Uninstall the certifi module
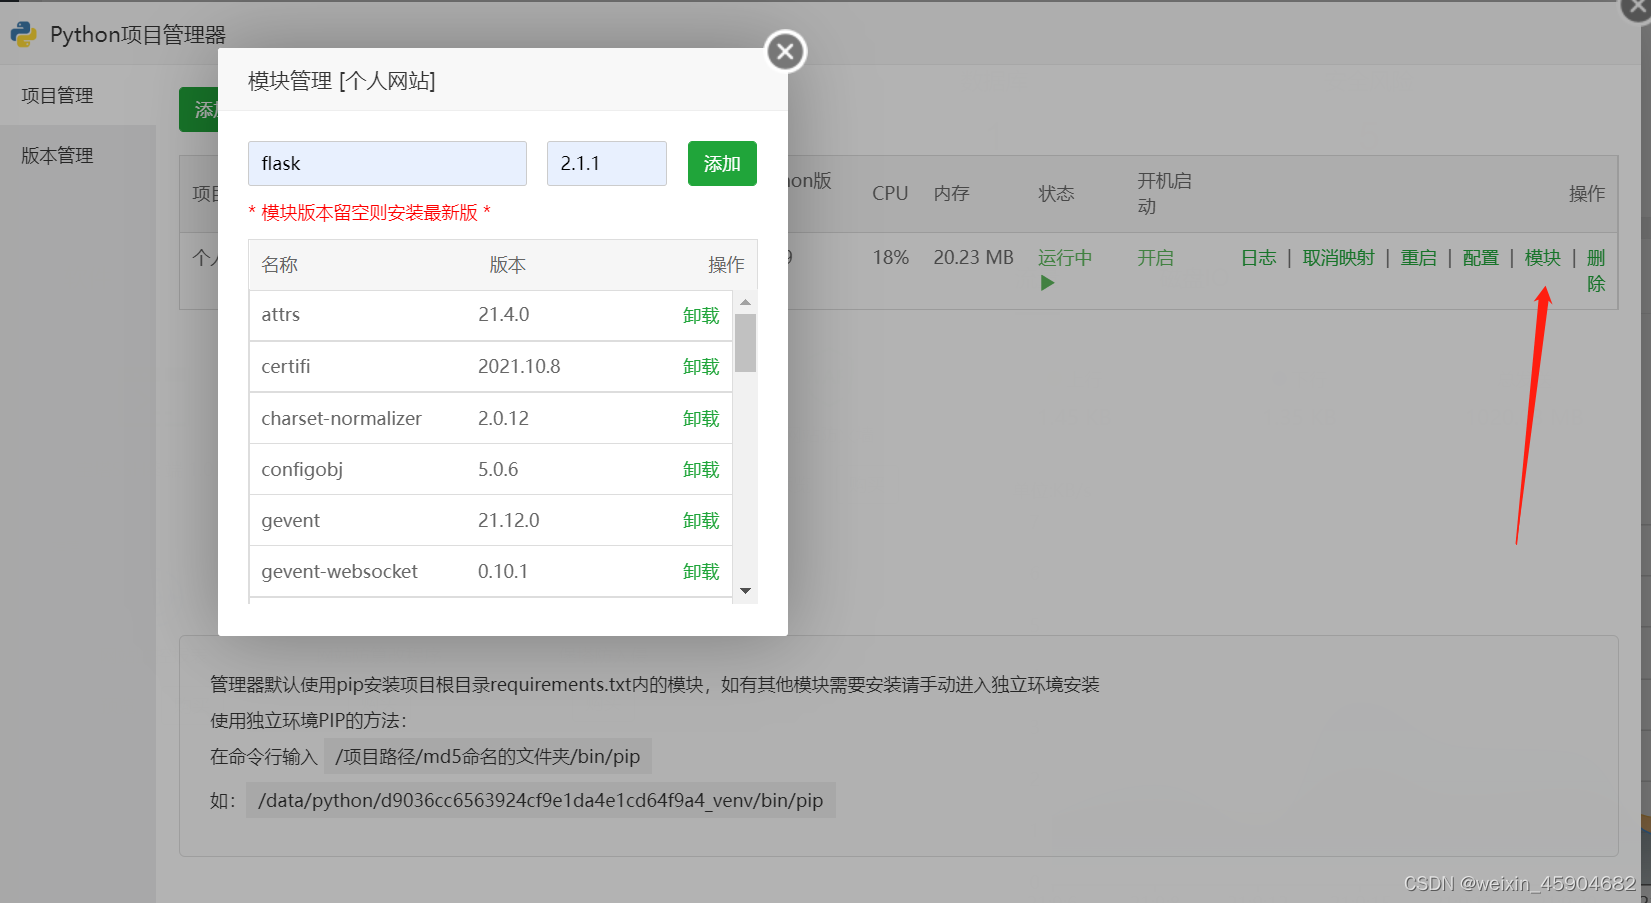This screenshot has height=903, width=1651. click(701, 366)
